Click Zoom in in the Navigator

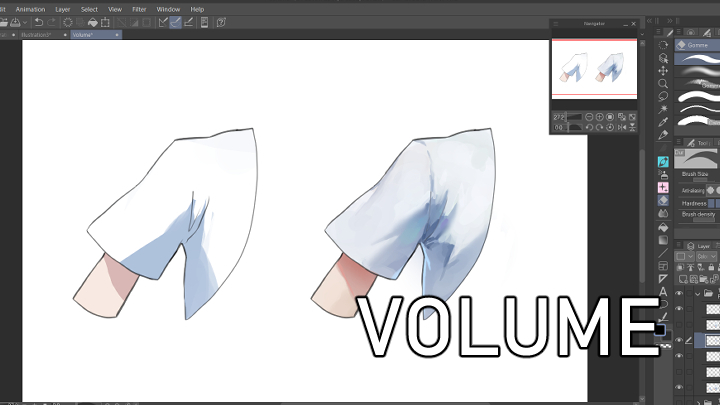click(599, 117)
